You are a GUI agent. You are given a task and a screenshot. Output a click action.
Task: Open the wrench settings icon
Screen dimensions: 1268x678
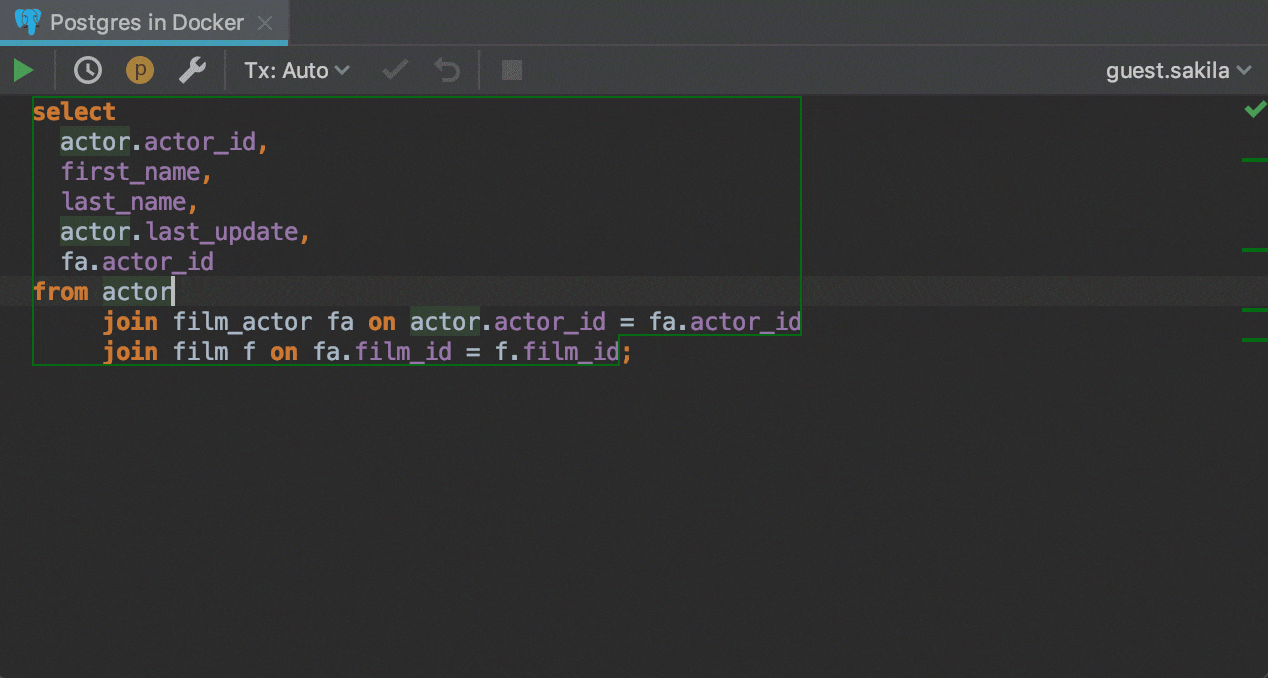pos(192,70)
